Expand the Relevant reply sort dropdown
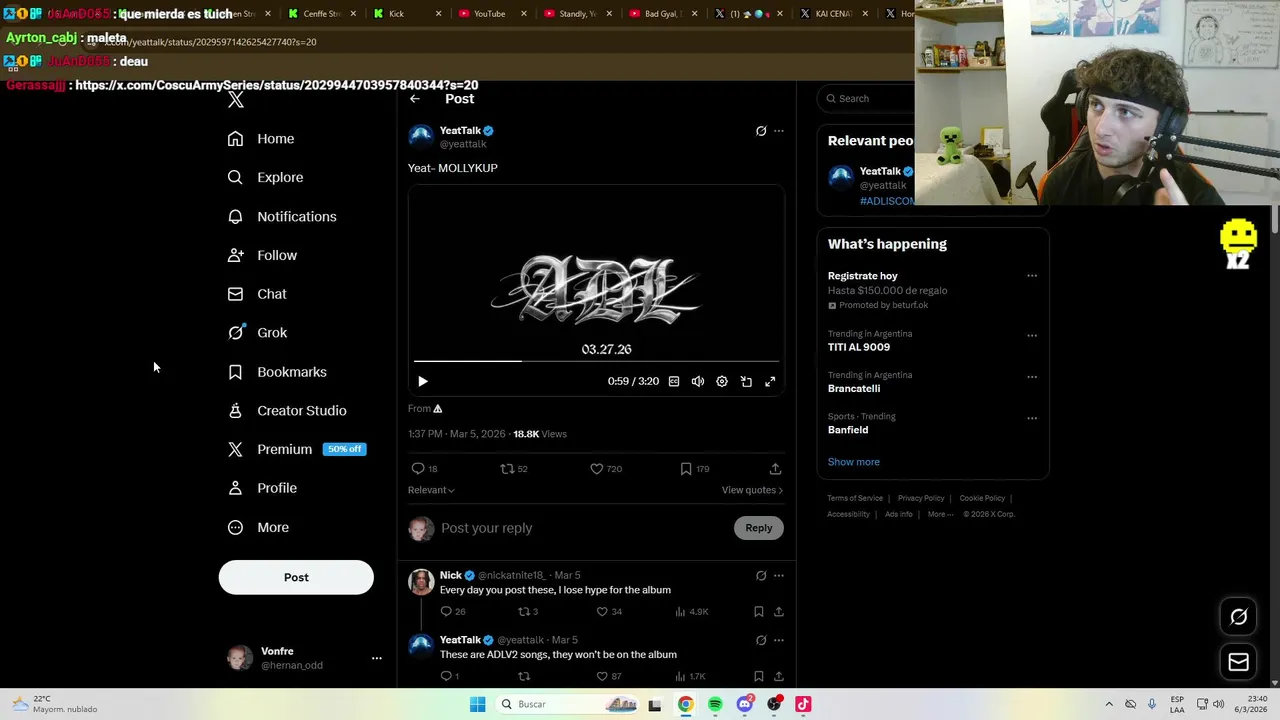The height and width of the screenshot is (720, 1280). pyautogui.click(x=431, y=490)
